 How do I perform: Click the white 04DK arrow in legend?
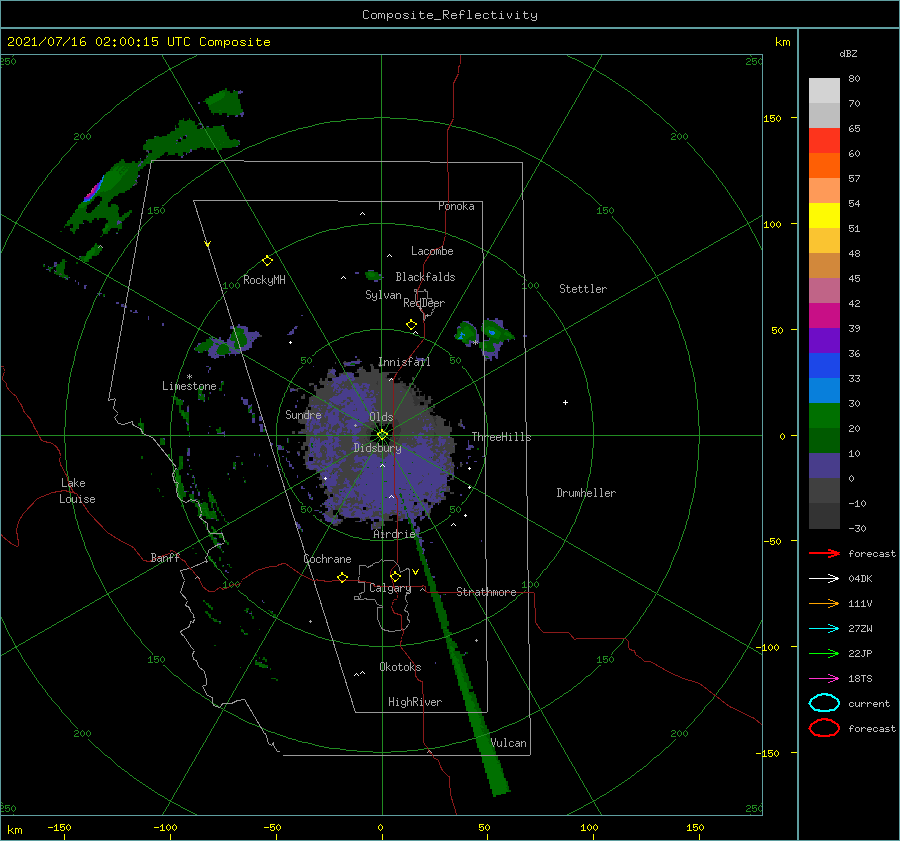point(824,578)
